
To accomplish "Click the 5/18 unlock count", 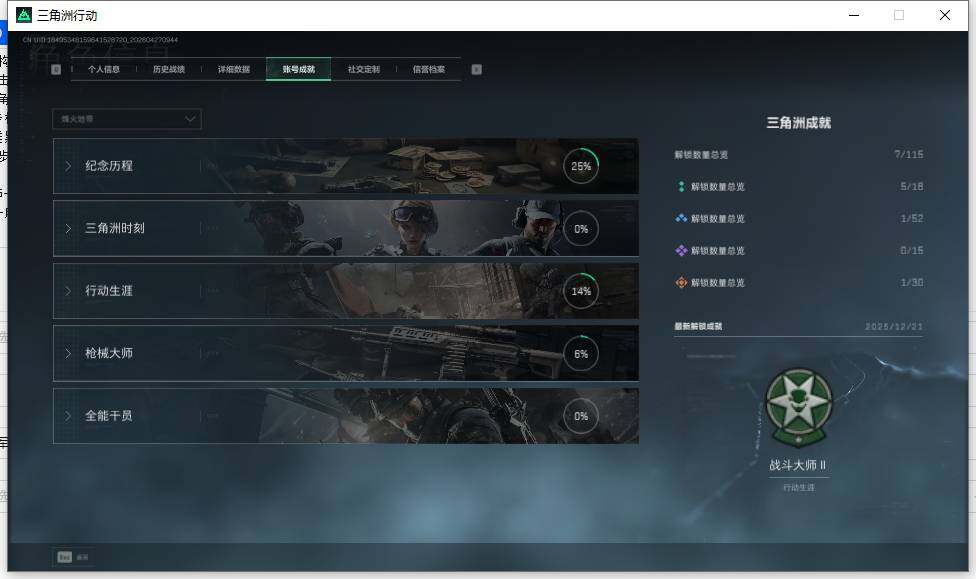I will click(912, 186).
